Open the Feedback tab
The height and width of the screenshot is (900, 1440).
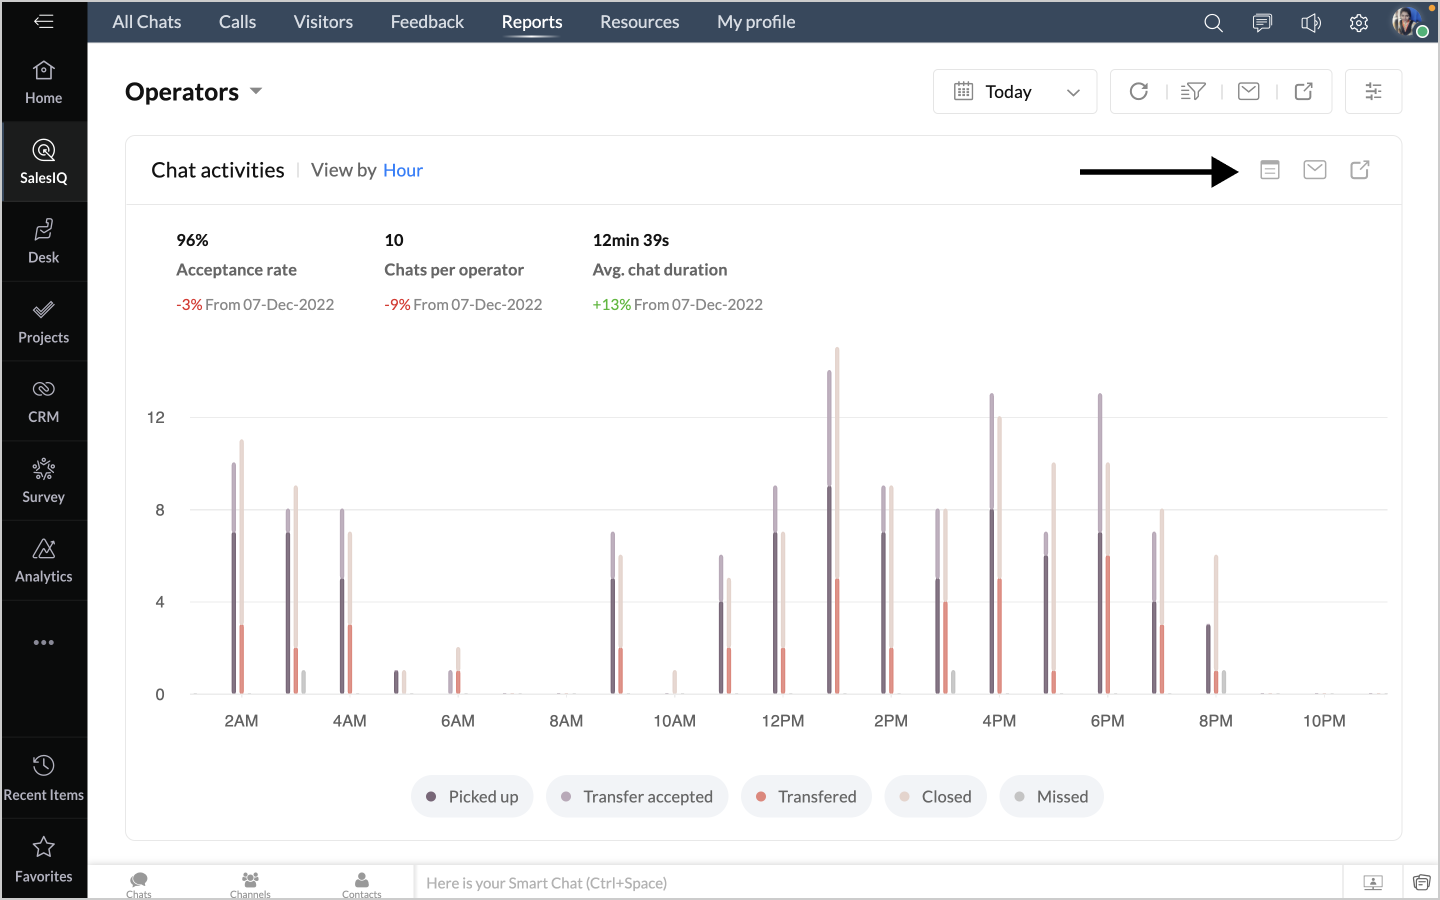coord(427,22)
